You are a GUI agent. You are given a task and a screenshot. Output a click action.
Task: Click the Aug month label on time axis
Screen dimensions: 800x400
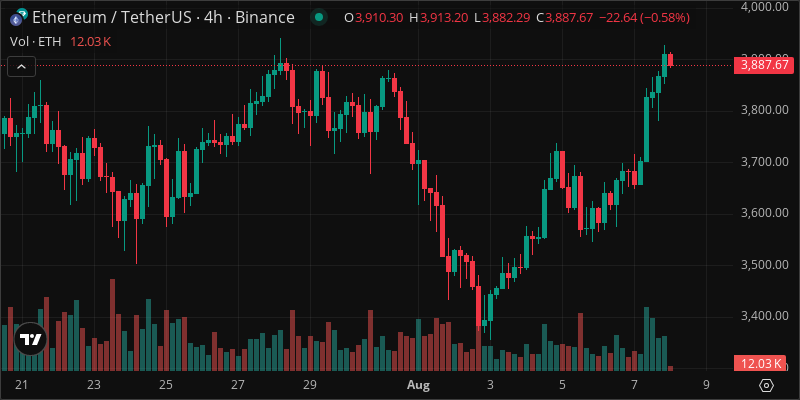coord(419,384)
